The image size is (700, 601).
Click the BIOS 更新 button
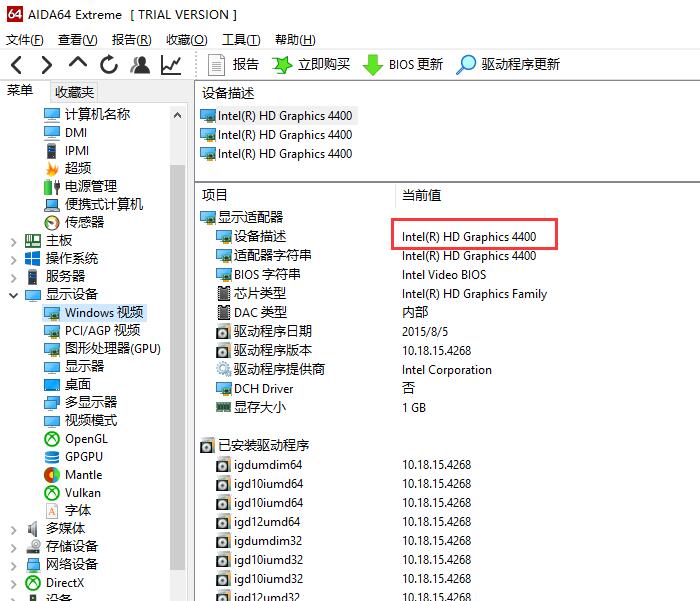[x=403, y=65]
